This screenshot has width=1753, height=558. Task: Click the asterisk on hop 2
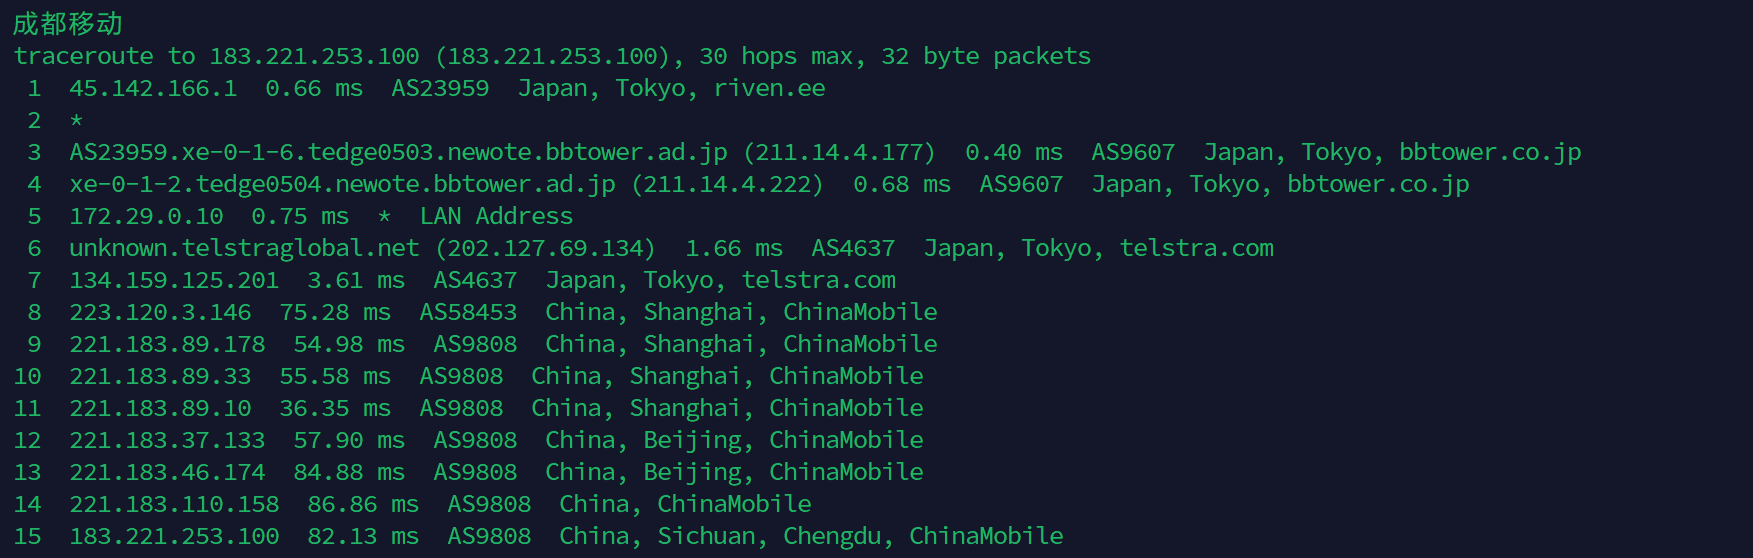[76, 121]
